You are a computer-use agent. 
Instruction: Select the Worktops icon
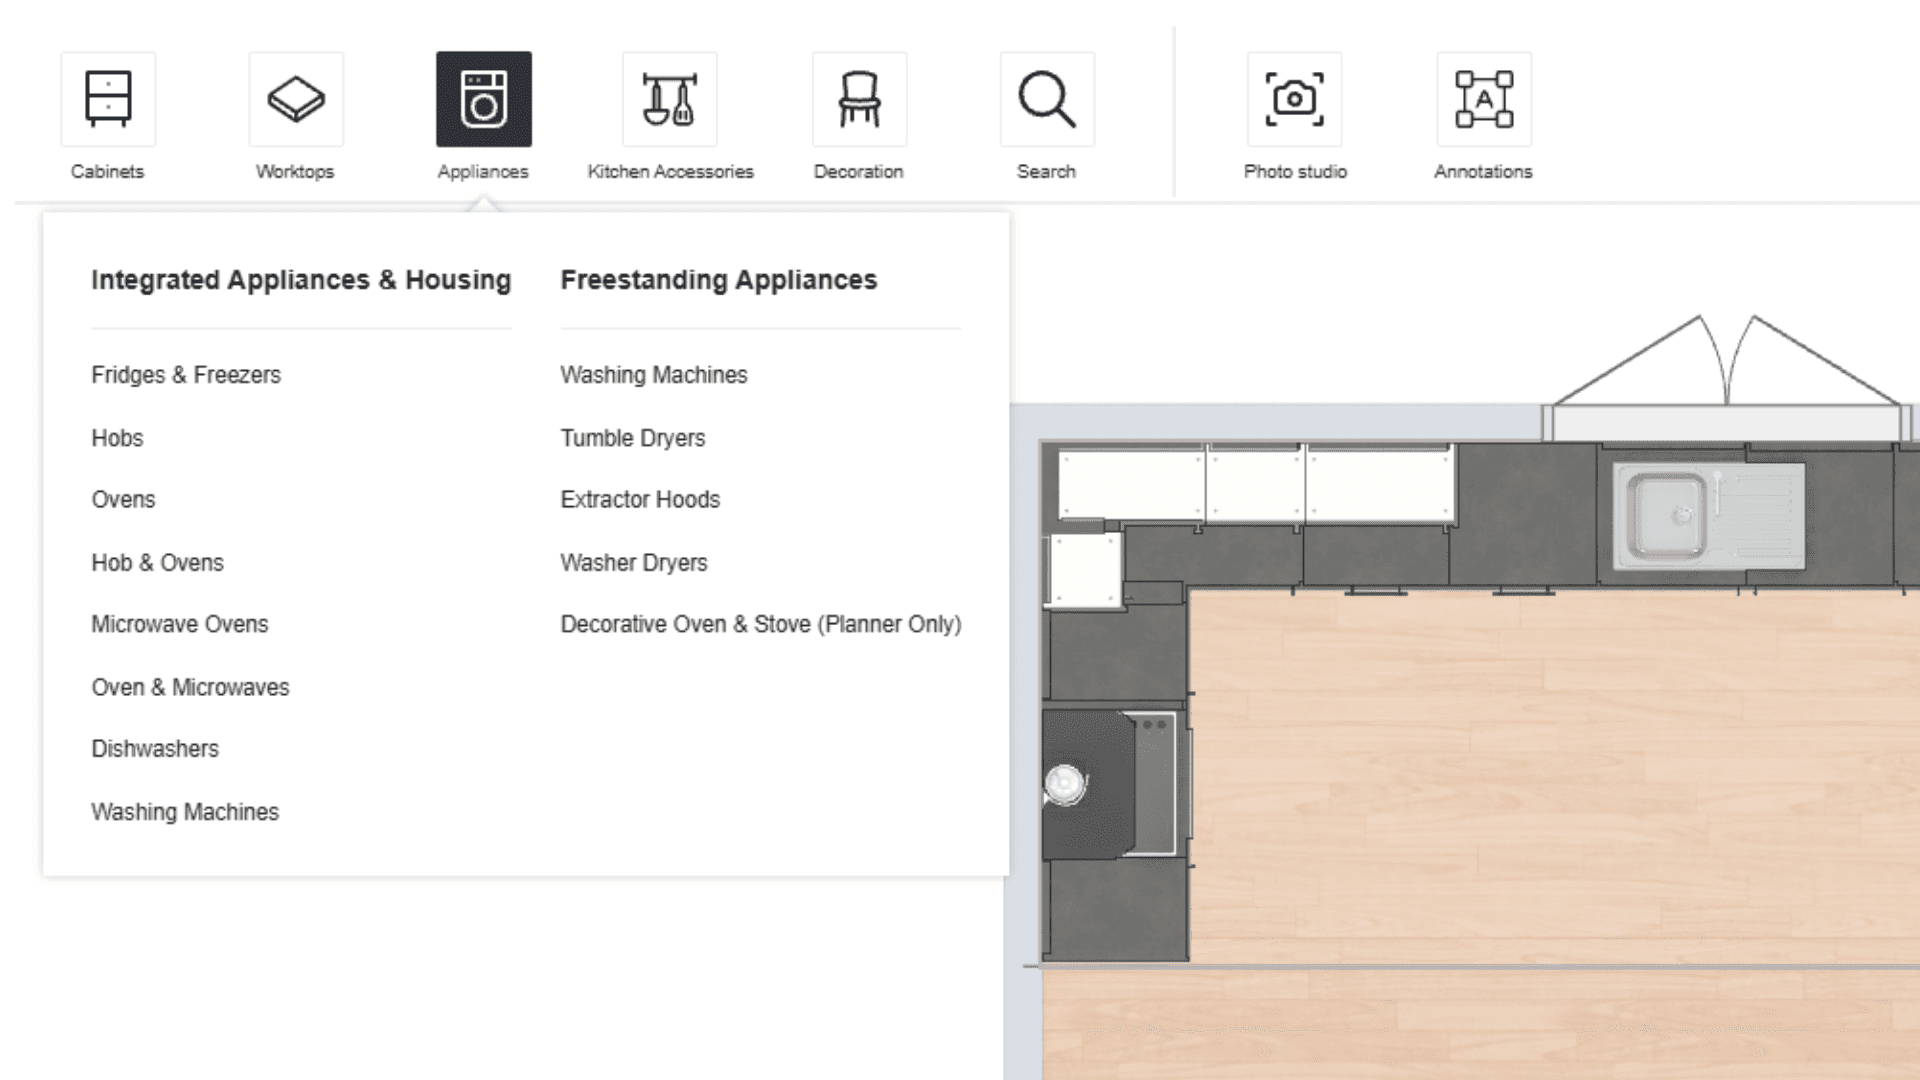click(x=296, y=99)
